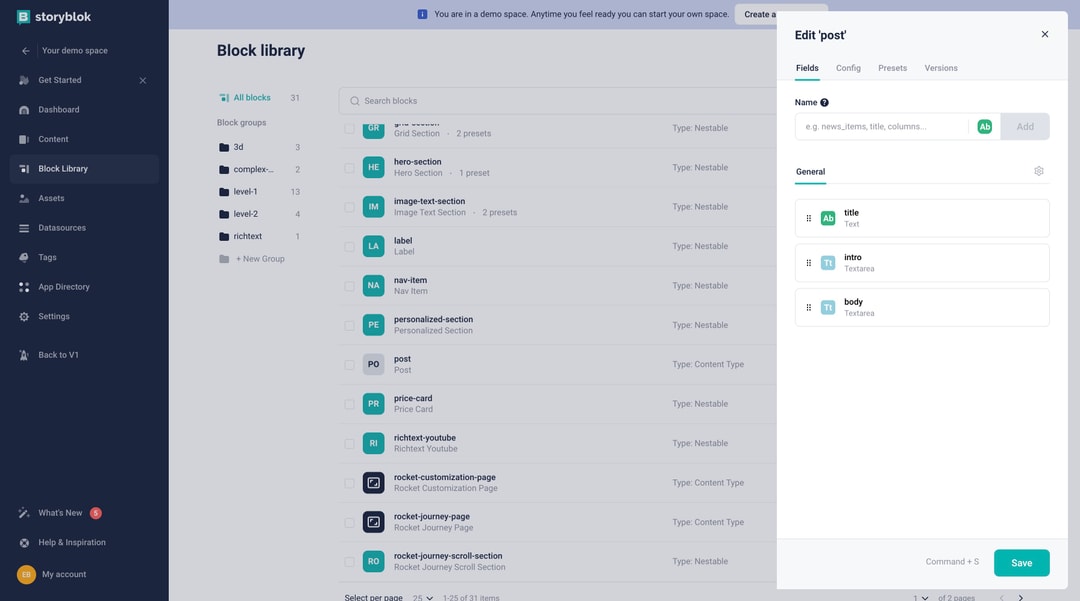Image resolution: width=1080 pixels, height=601 pixels.
Task: Open Dashboard from sidebar
Action: point(59,109)
